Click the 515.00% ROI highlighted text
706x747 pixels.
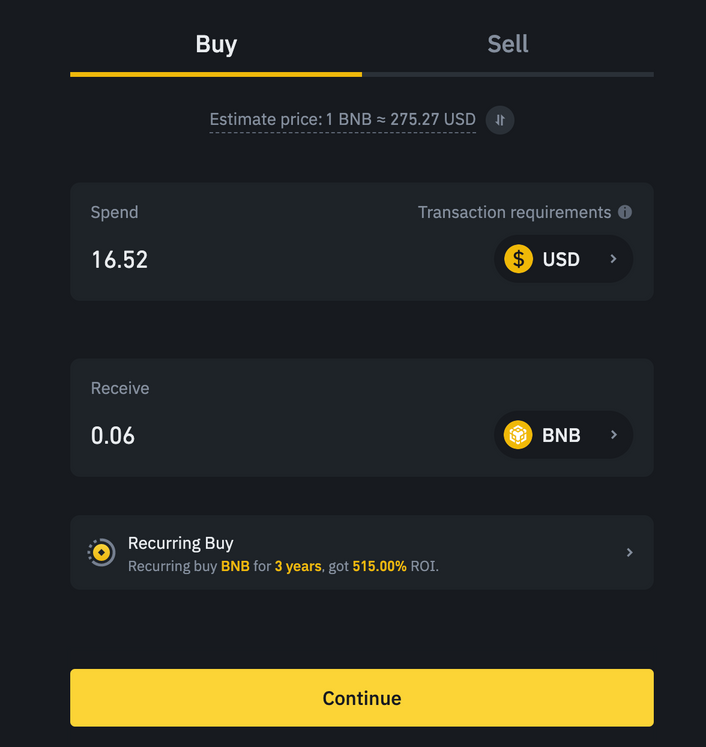pos(379,566)
